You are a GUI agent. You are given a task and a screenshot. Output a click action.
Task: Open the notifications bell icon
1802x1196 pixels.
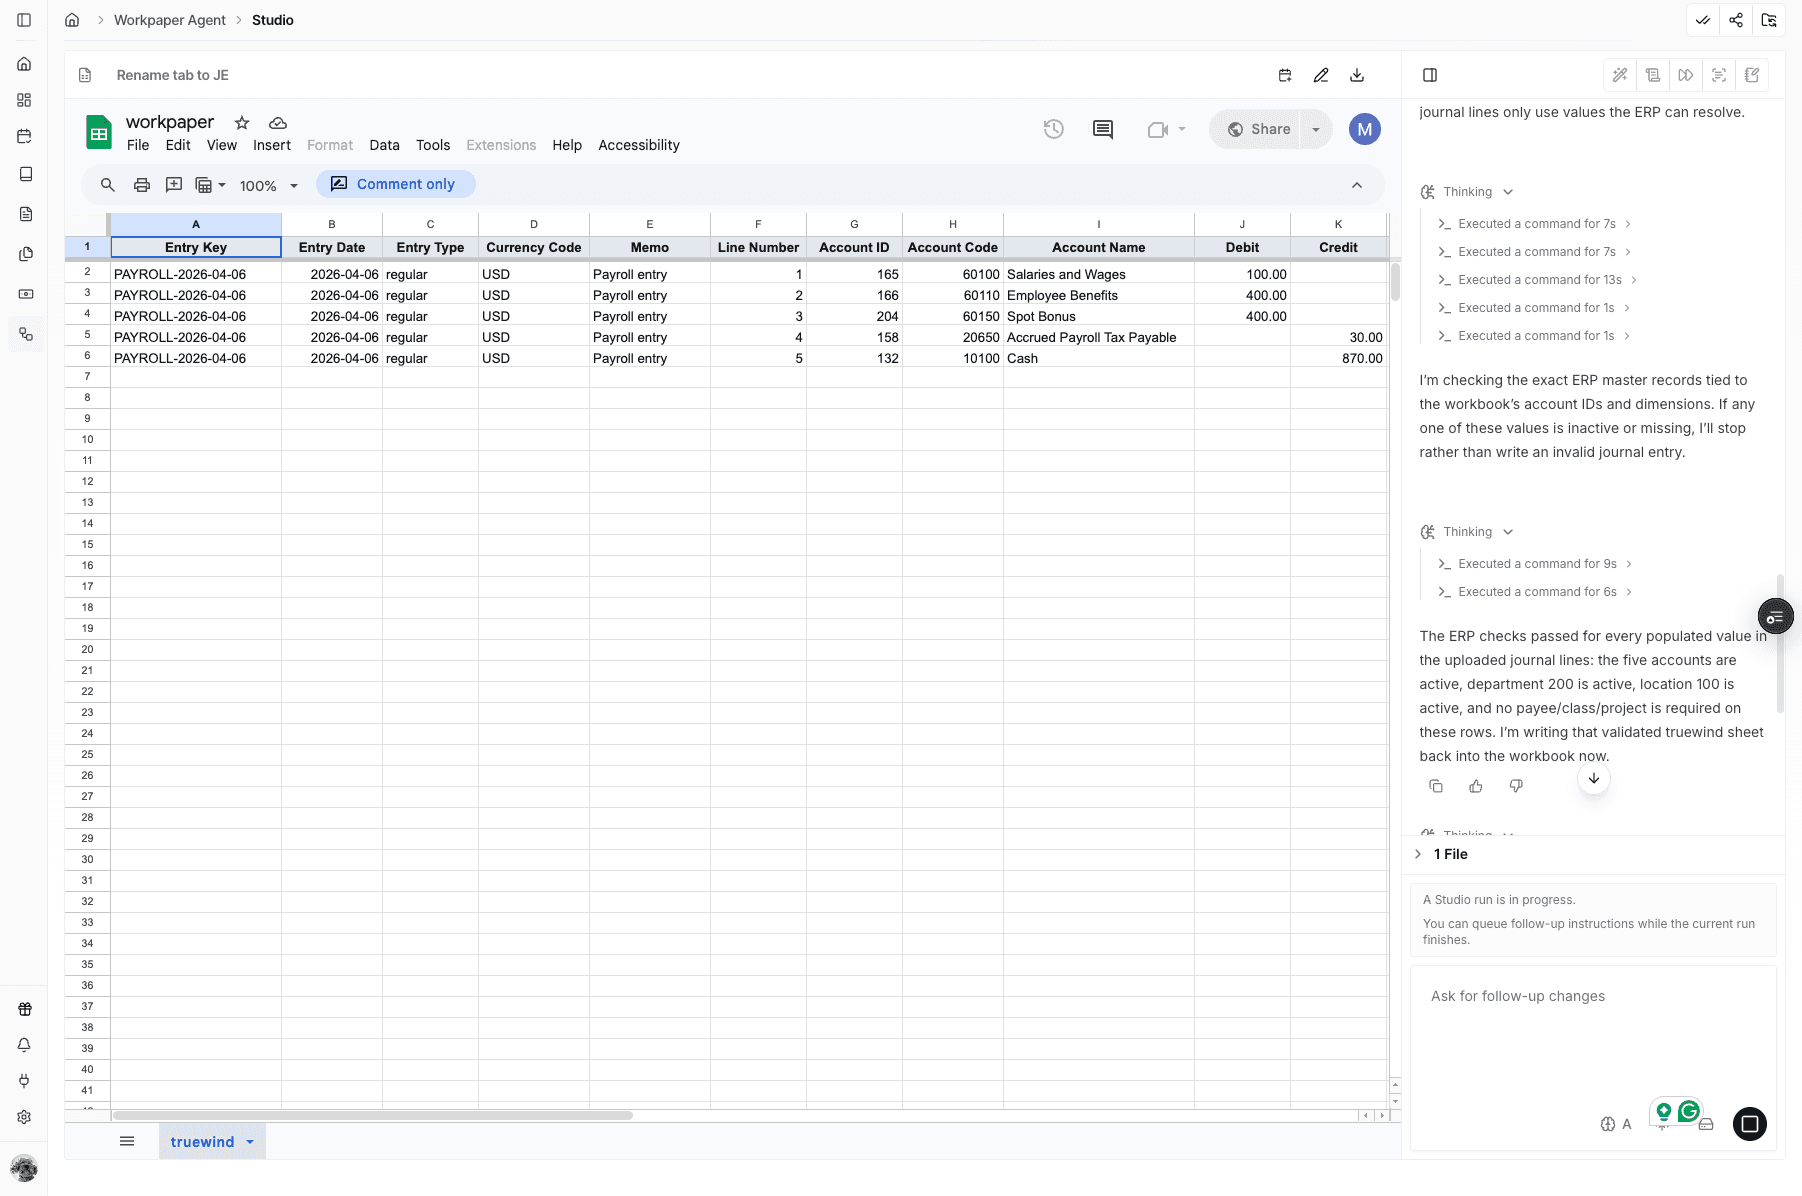point(24,1045)
